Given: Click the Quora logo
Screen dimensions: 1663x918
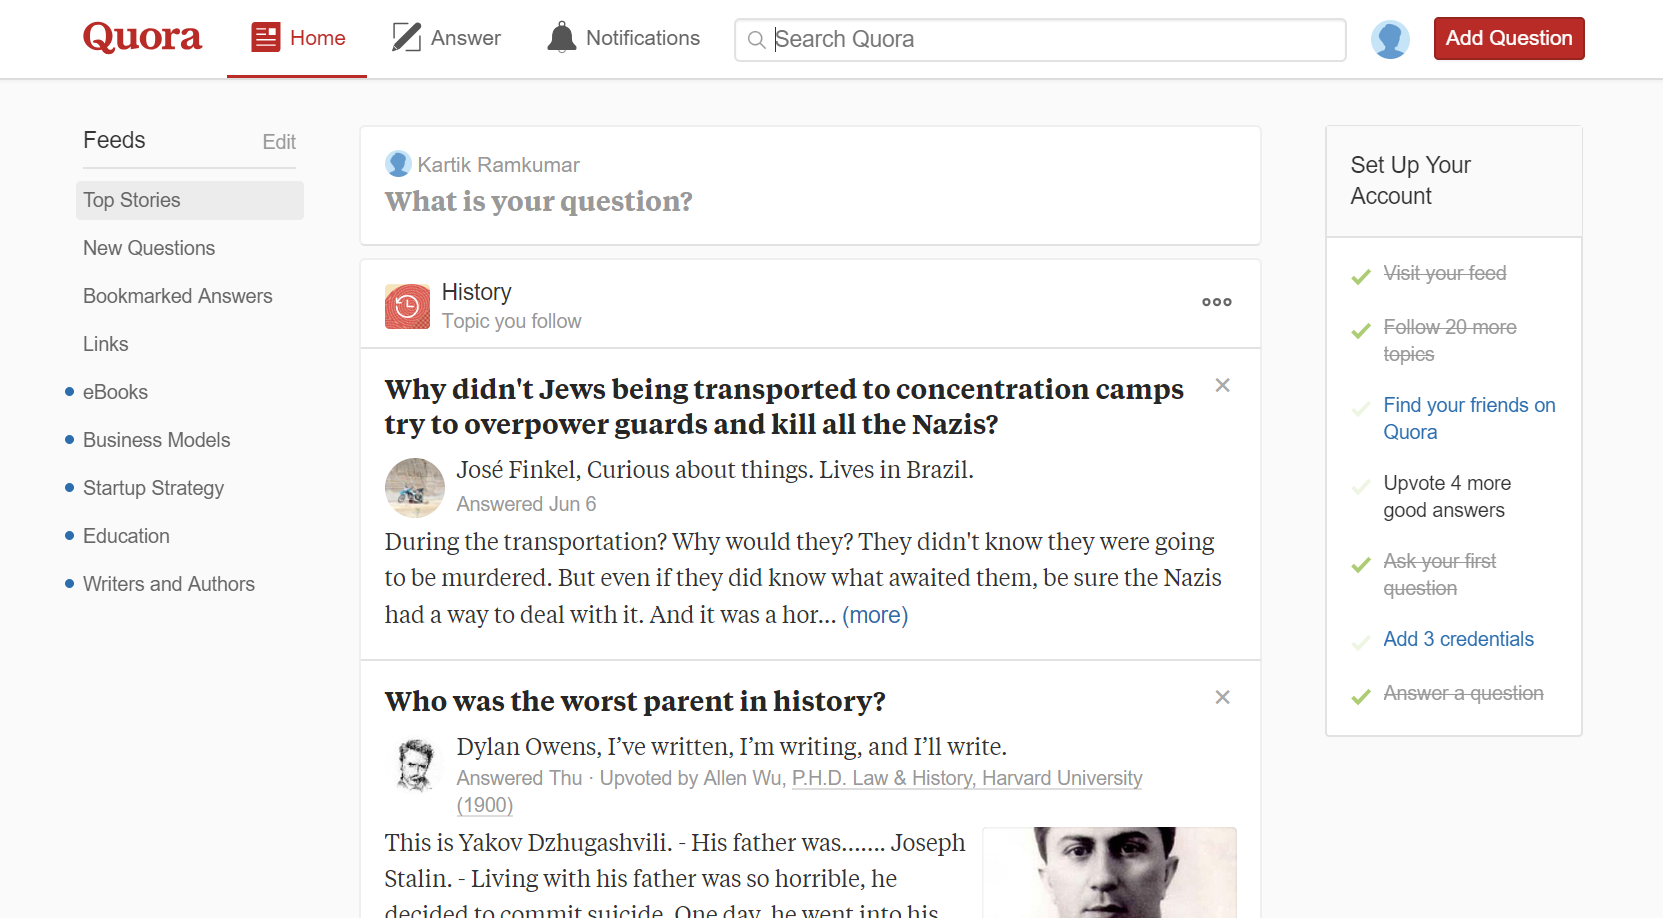Looking at the screenshot, I should pos(141,37).
